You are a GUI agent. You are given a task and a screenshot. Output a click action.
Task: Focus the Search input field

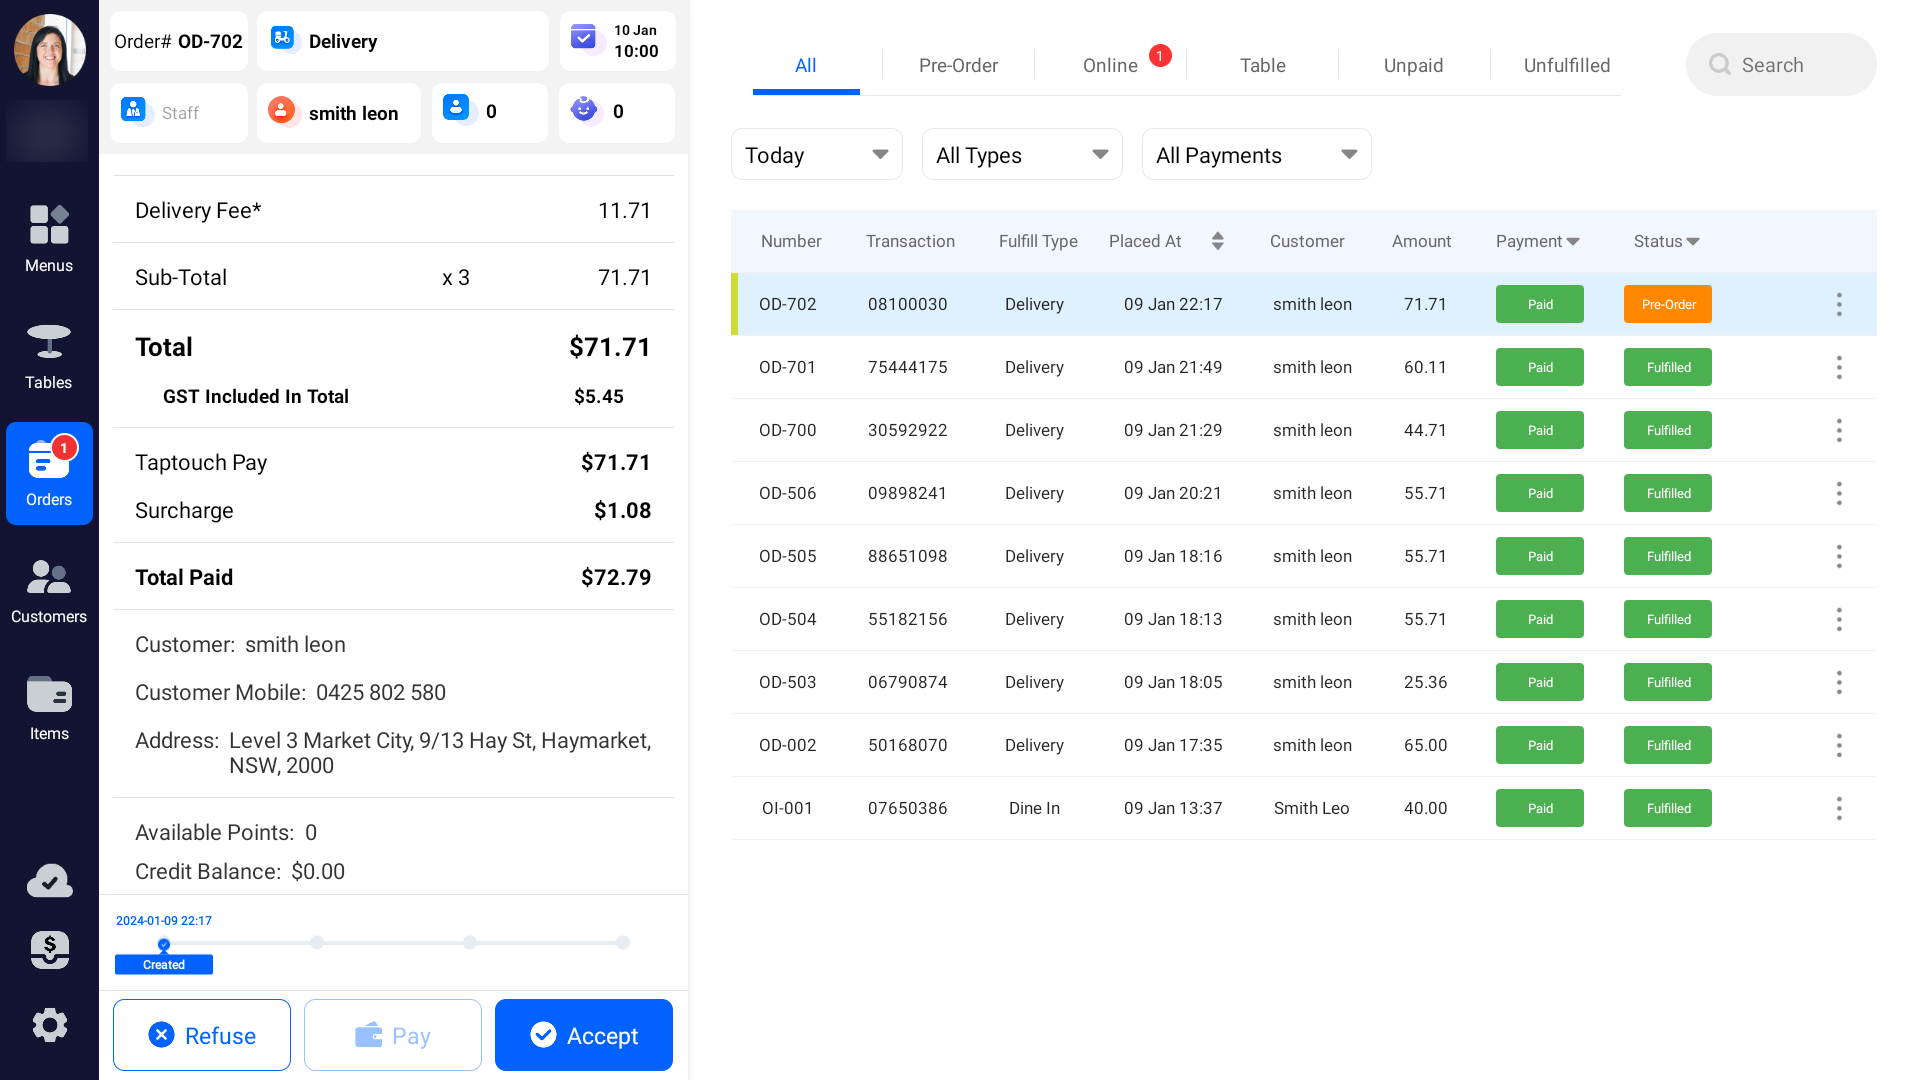pyautogui.click(x=1781, y=65)
